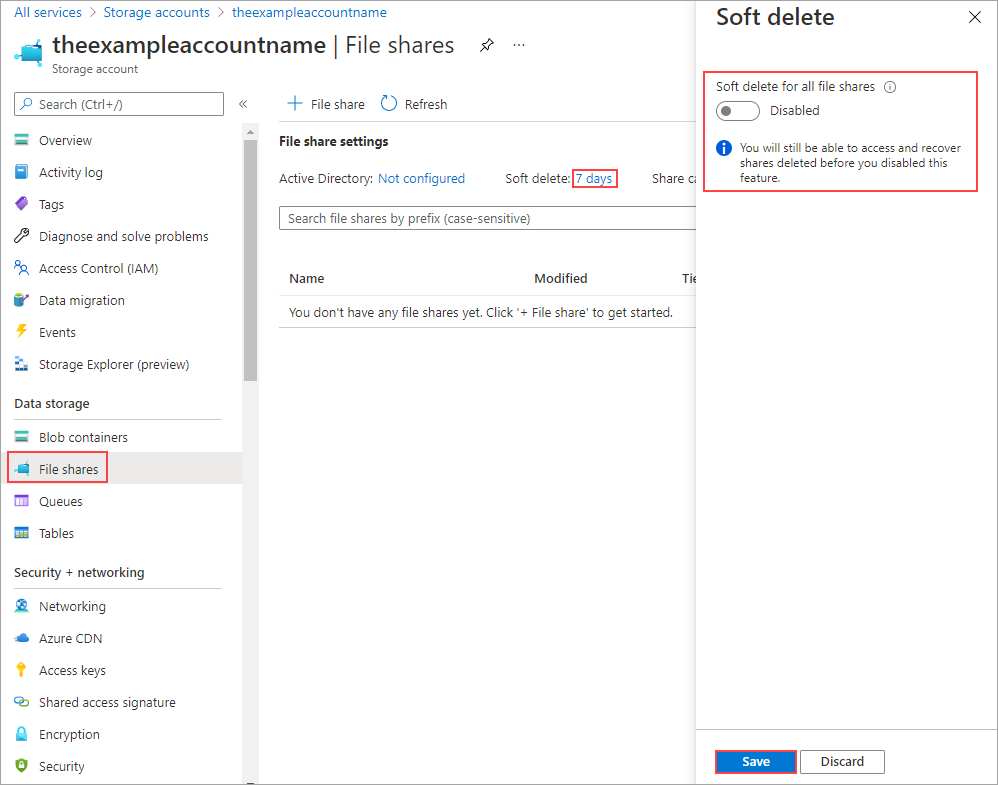Open the 7 days soft delete link
This screenshot has height=785, width=998.
click(594, 179)
